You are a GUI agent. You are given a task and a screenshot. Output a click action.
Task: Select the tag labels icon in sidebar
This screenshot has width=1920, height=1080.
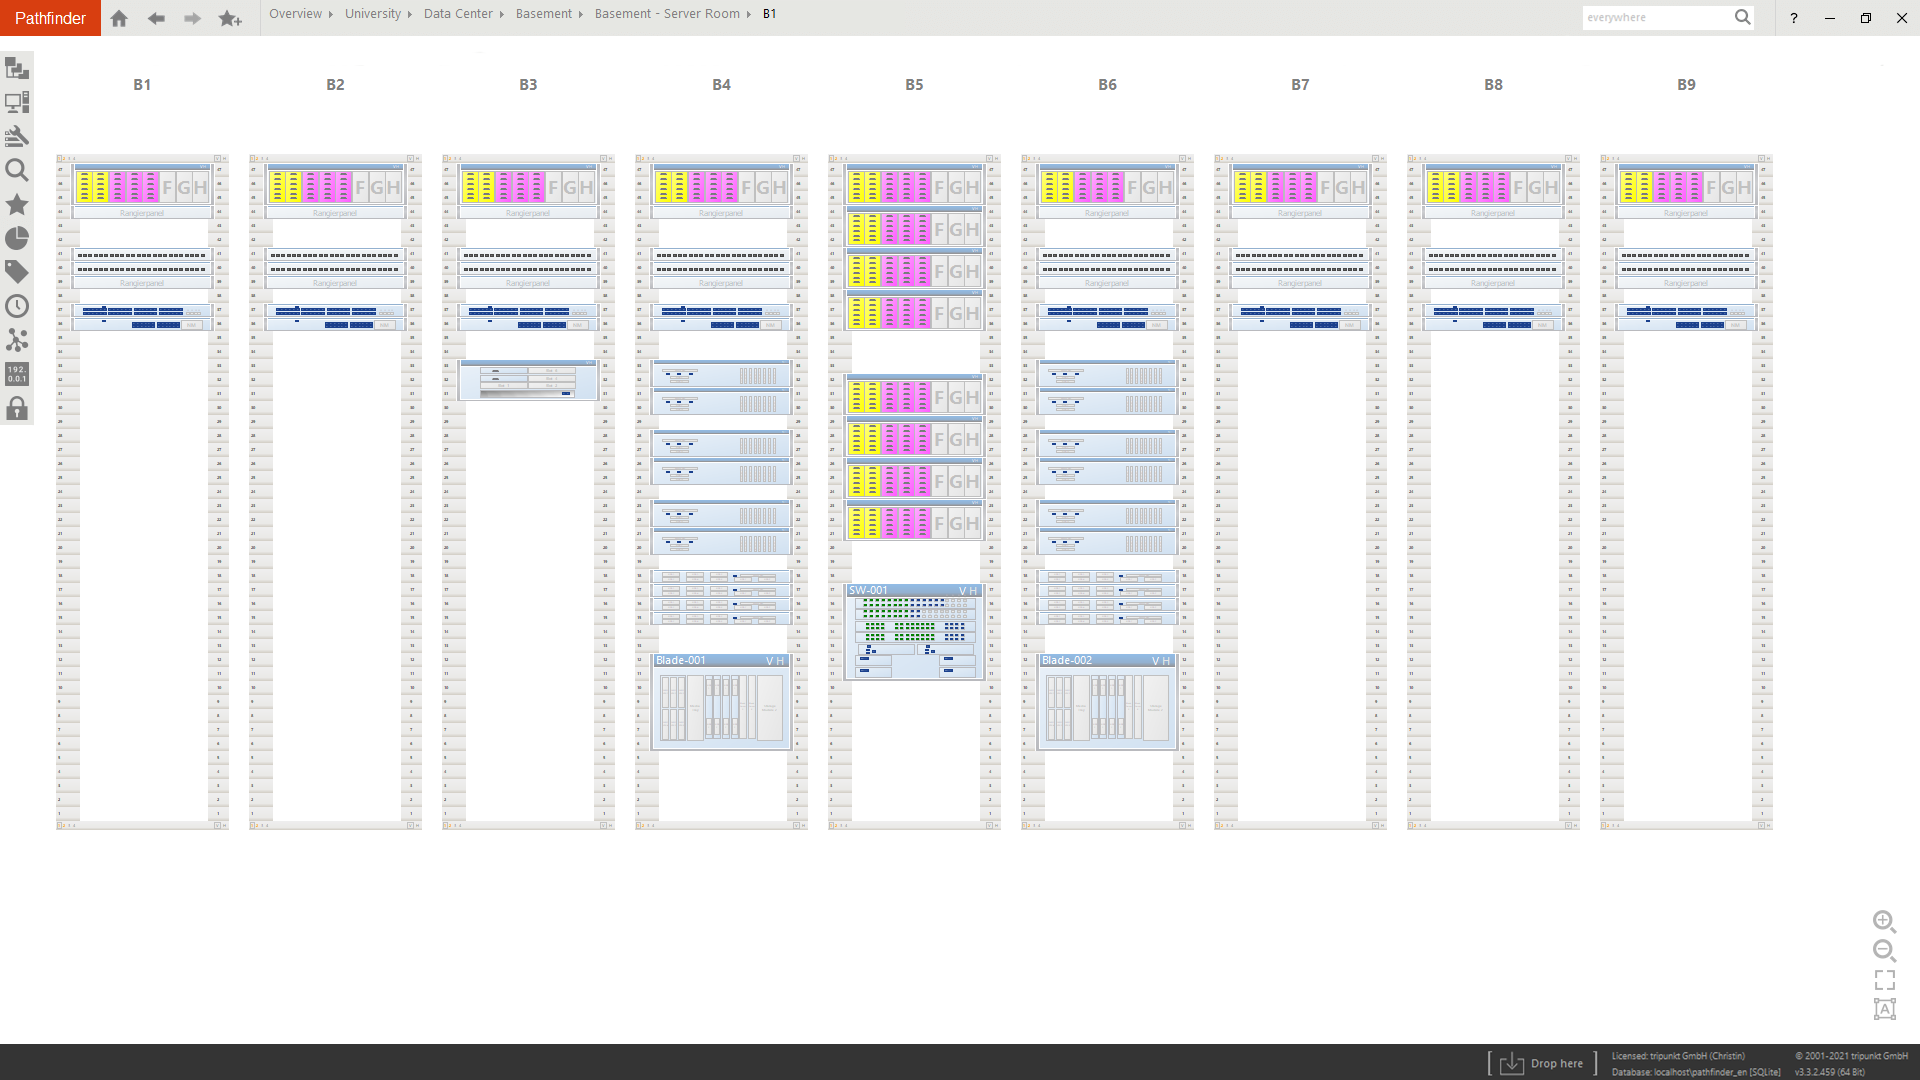[x=16, y=271]
